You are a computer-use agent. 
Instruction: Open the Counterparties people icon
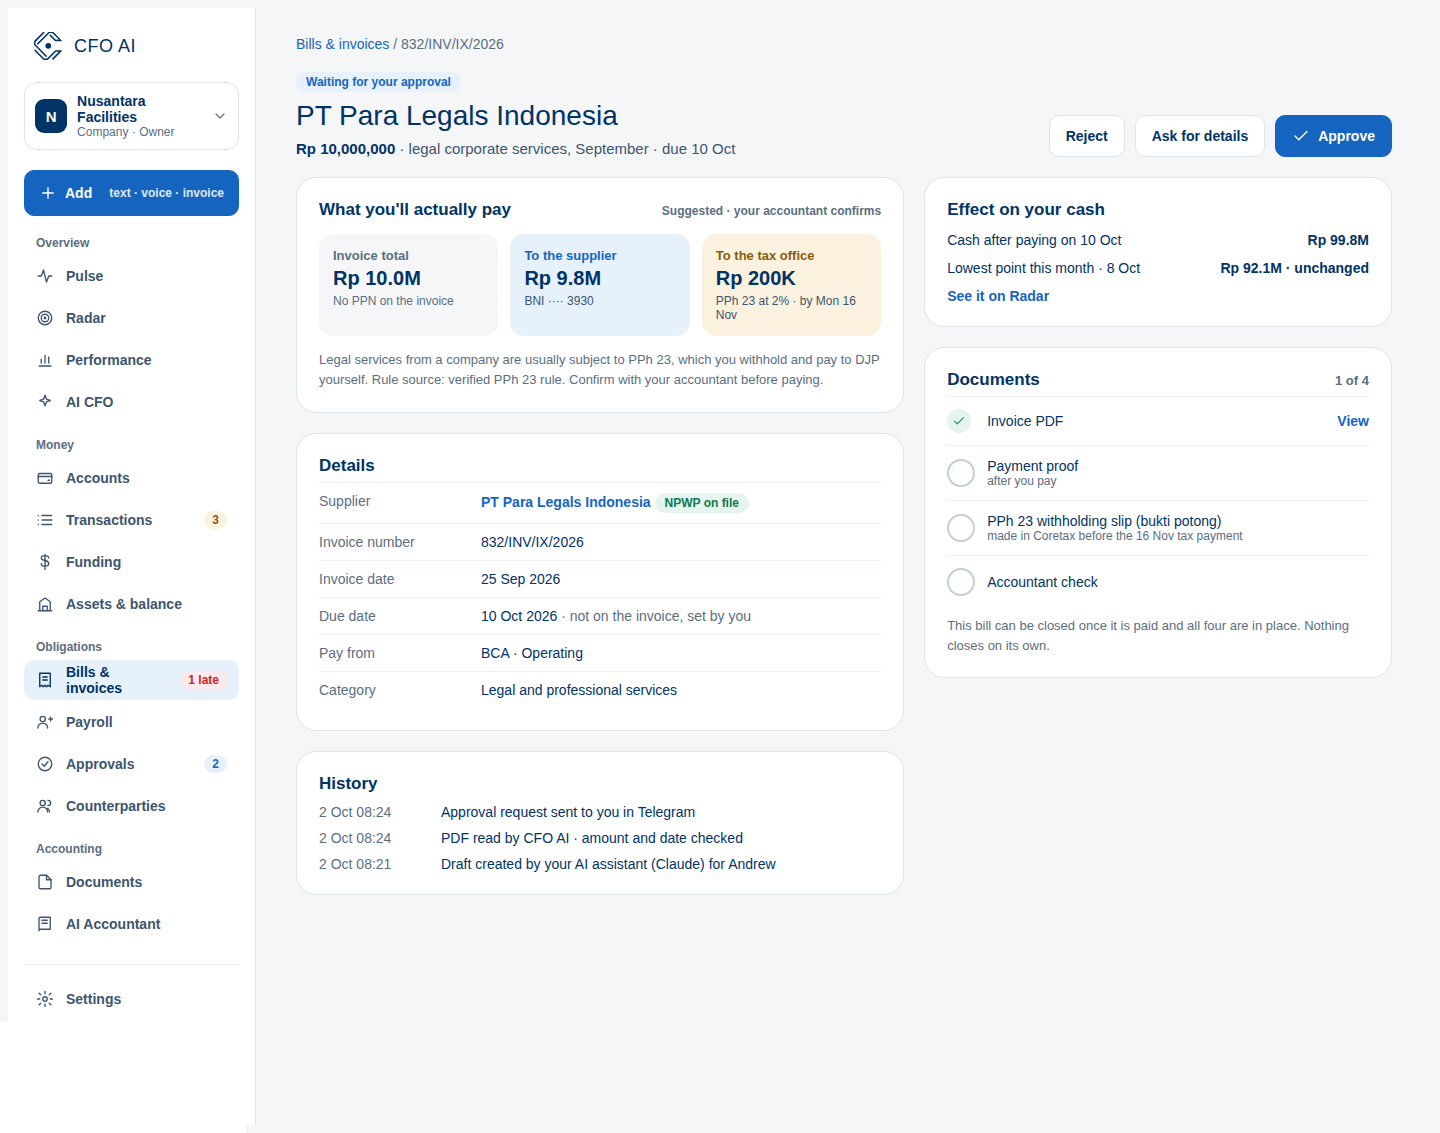click(x=45, y=806)
